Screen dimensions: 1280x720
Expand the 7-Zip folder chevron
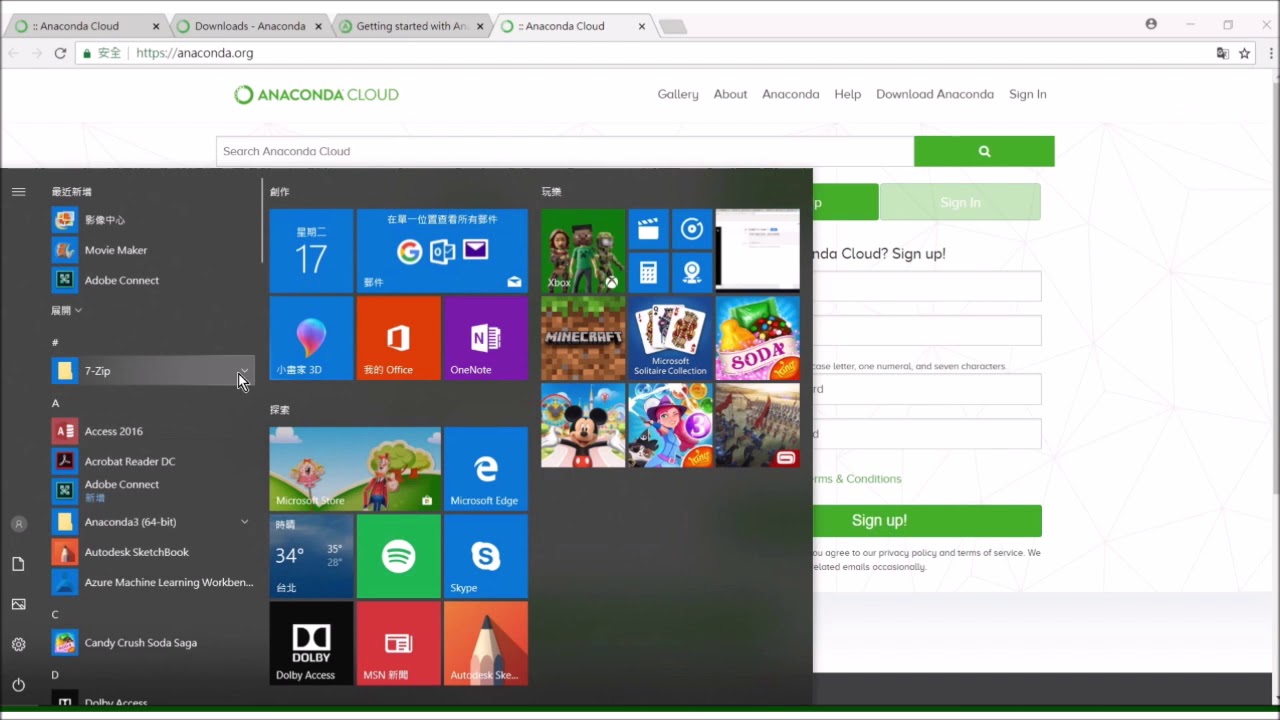243,371
